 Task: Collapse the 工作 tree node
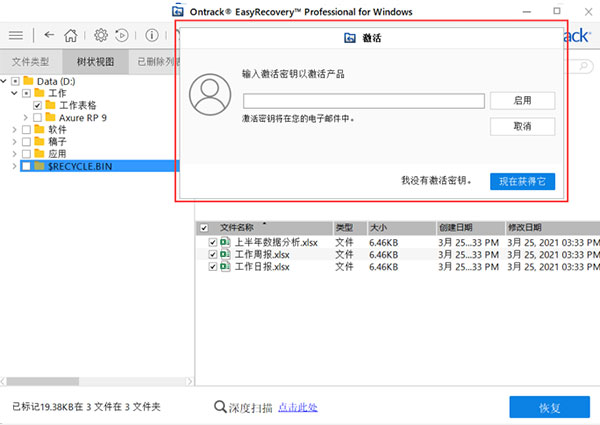pyautogui.click(x=15, y=93)
